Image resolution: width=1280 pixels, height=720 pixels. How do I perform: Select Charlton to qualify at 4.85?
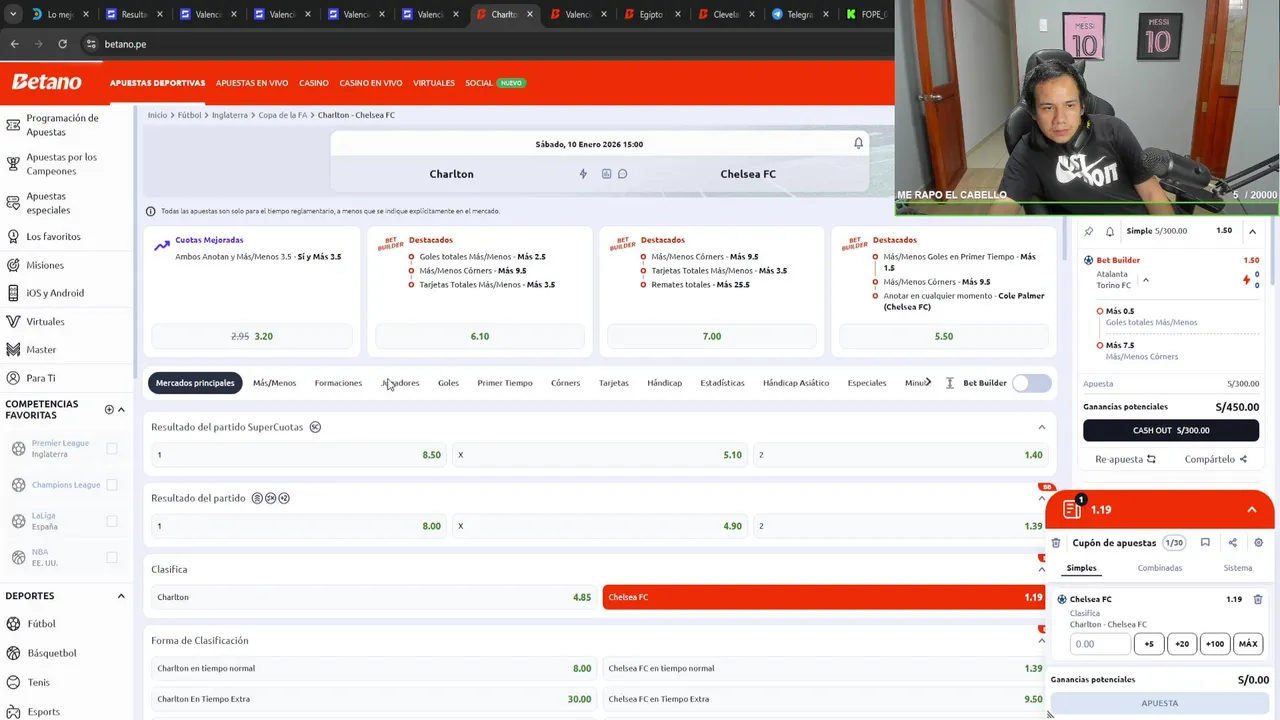pyautogui.click(x=373, y=597)
